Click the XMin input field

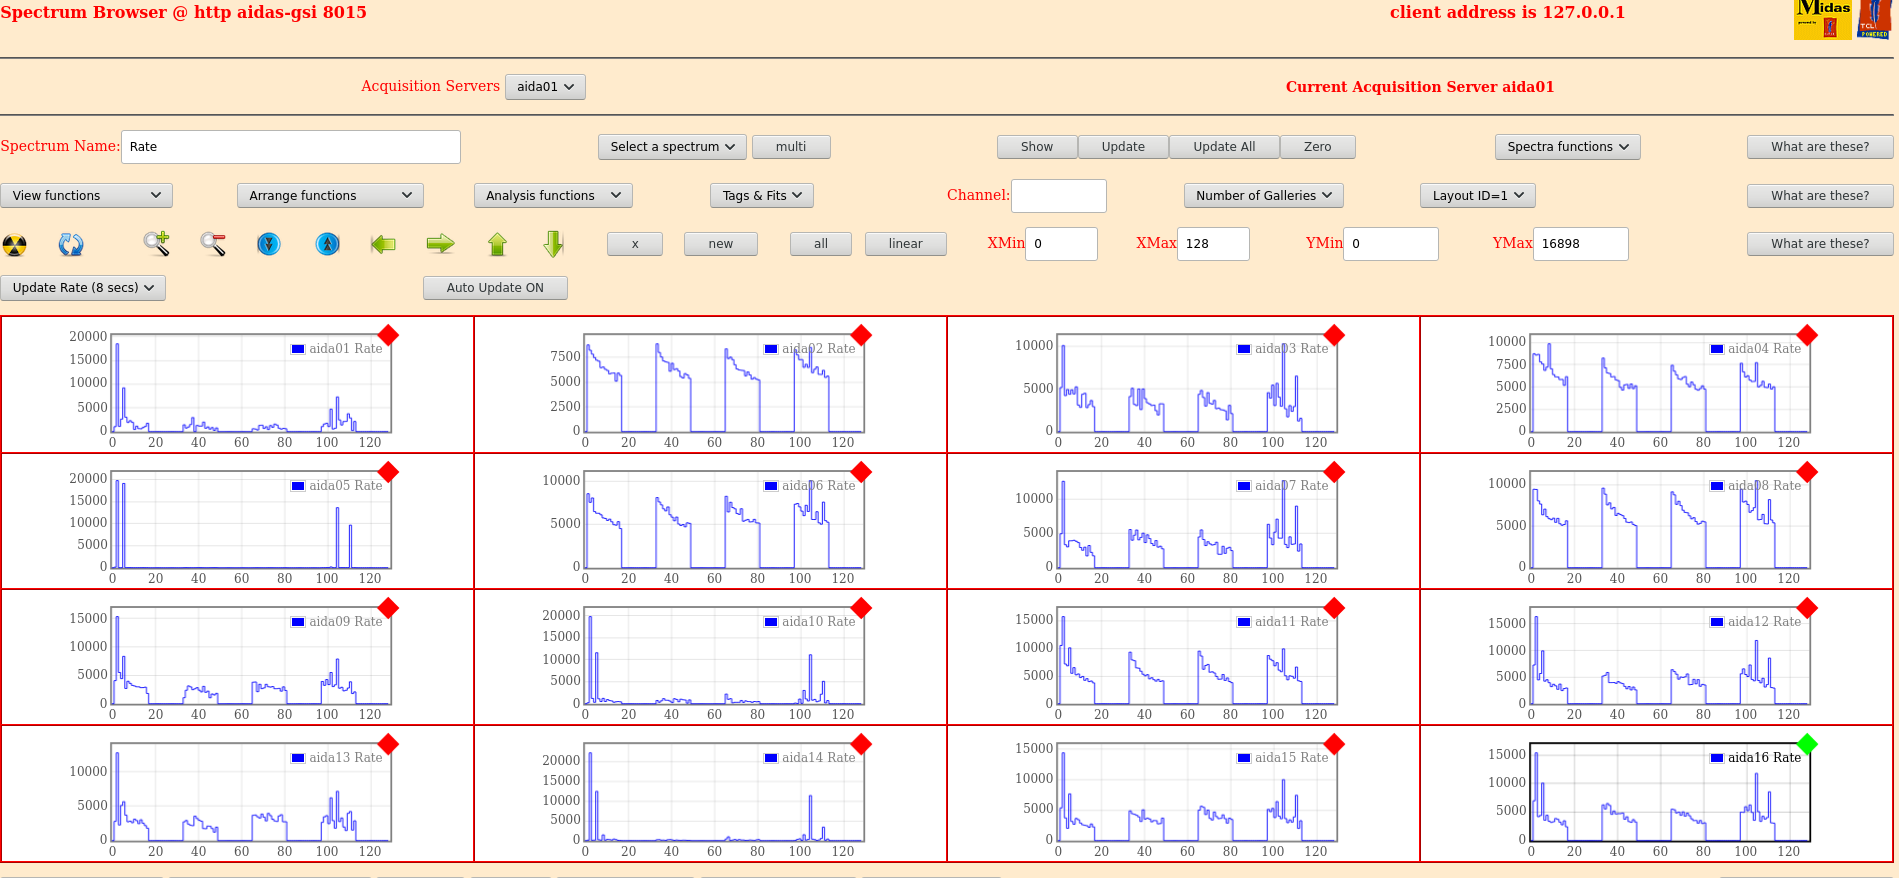coord(1061,244)
